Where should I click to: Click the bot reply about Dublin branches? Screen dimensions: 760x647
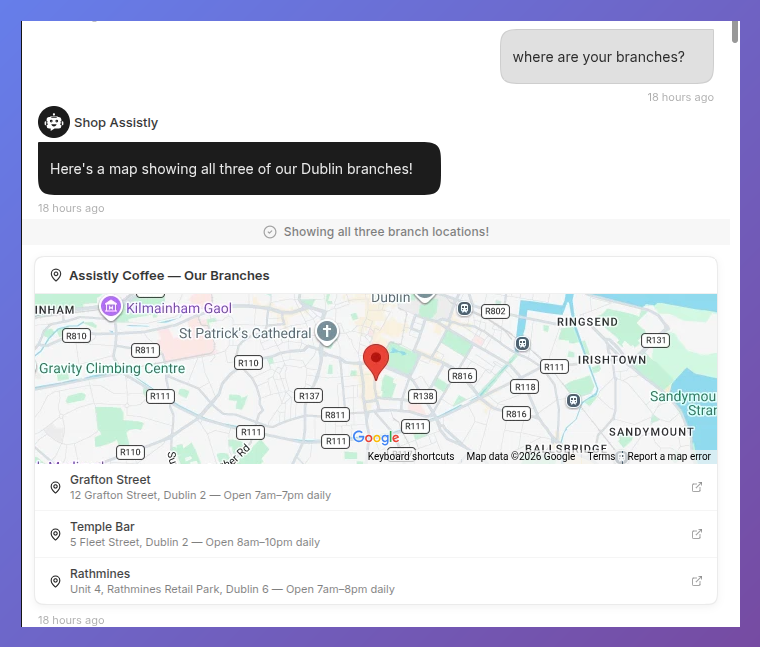pyautogui.click(x=239, y=169)
